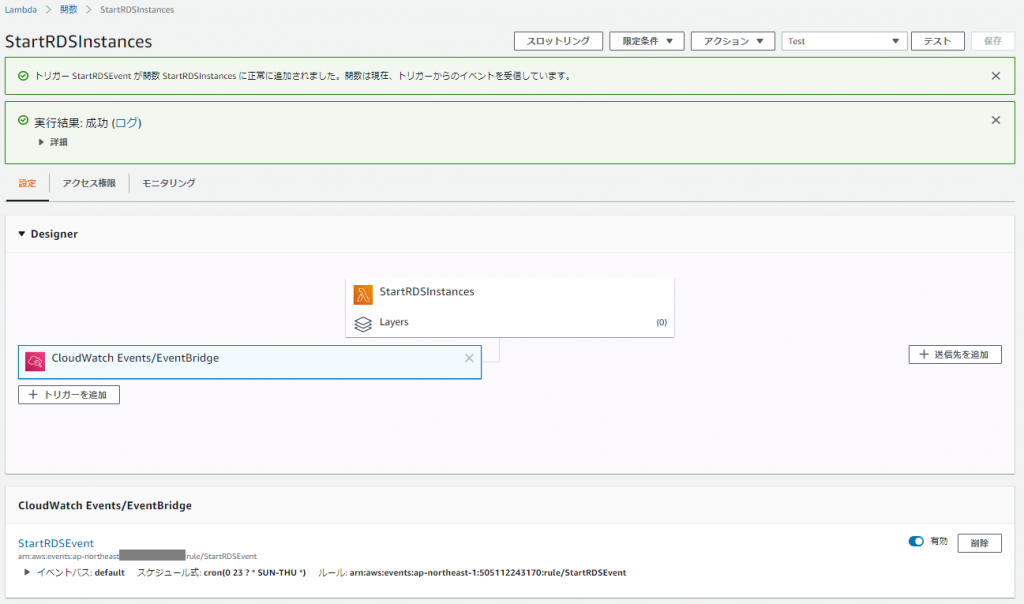Click the success check icon beside 実行結果
This screenshot has width=1024, height=604.
pyautogui.click(x=24, y=120)
